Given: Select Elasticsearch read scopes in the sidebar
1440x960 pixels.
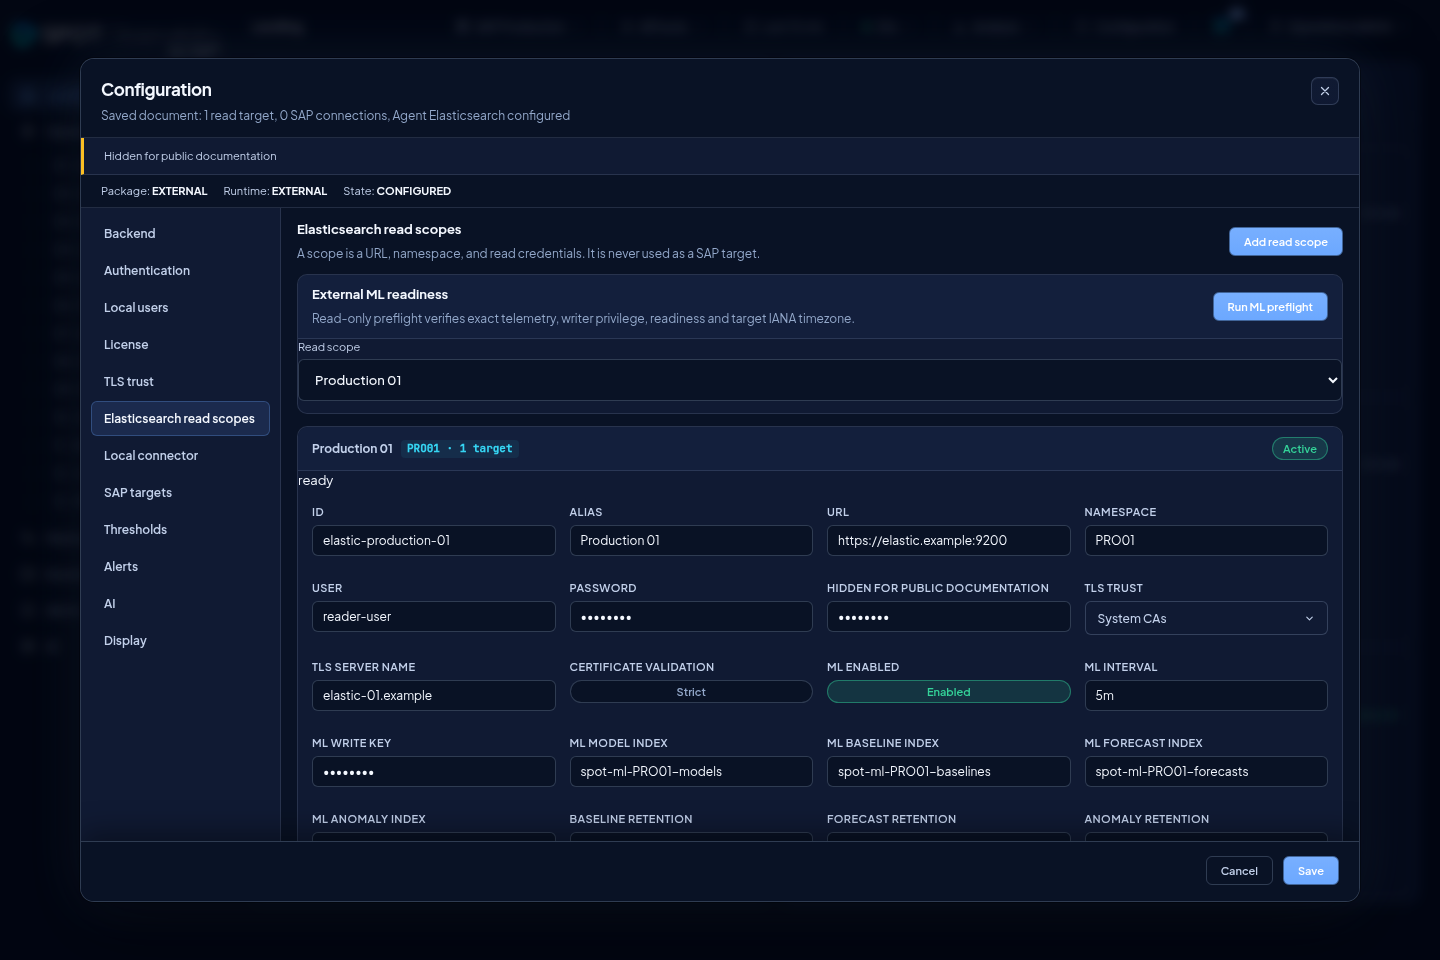Looking at the screenshot, I should pyautogui.click(x=180, y=419).
